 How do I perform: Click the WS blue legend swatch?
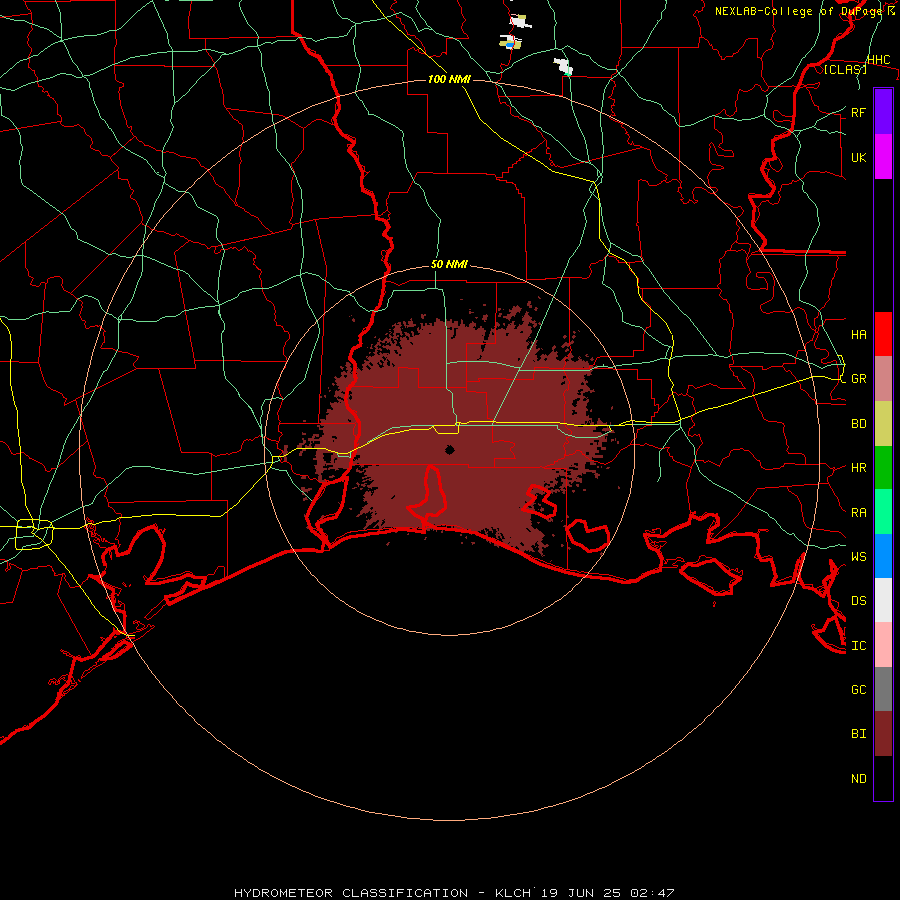(883, 556)
